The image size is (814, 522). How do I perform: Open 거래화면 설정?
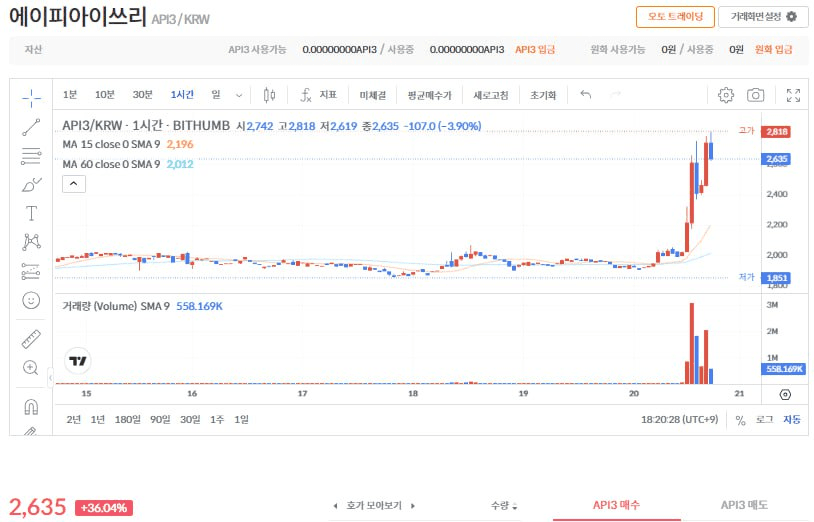pyautogui.click(x=763, y=17)
